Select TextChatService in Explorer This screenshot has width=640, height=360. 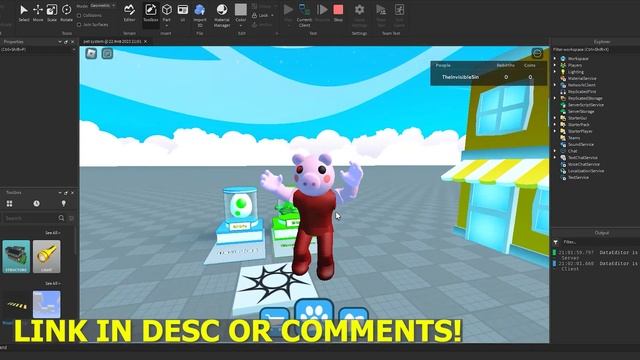pos(582,158)
